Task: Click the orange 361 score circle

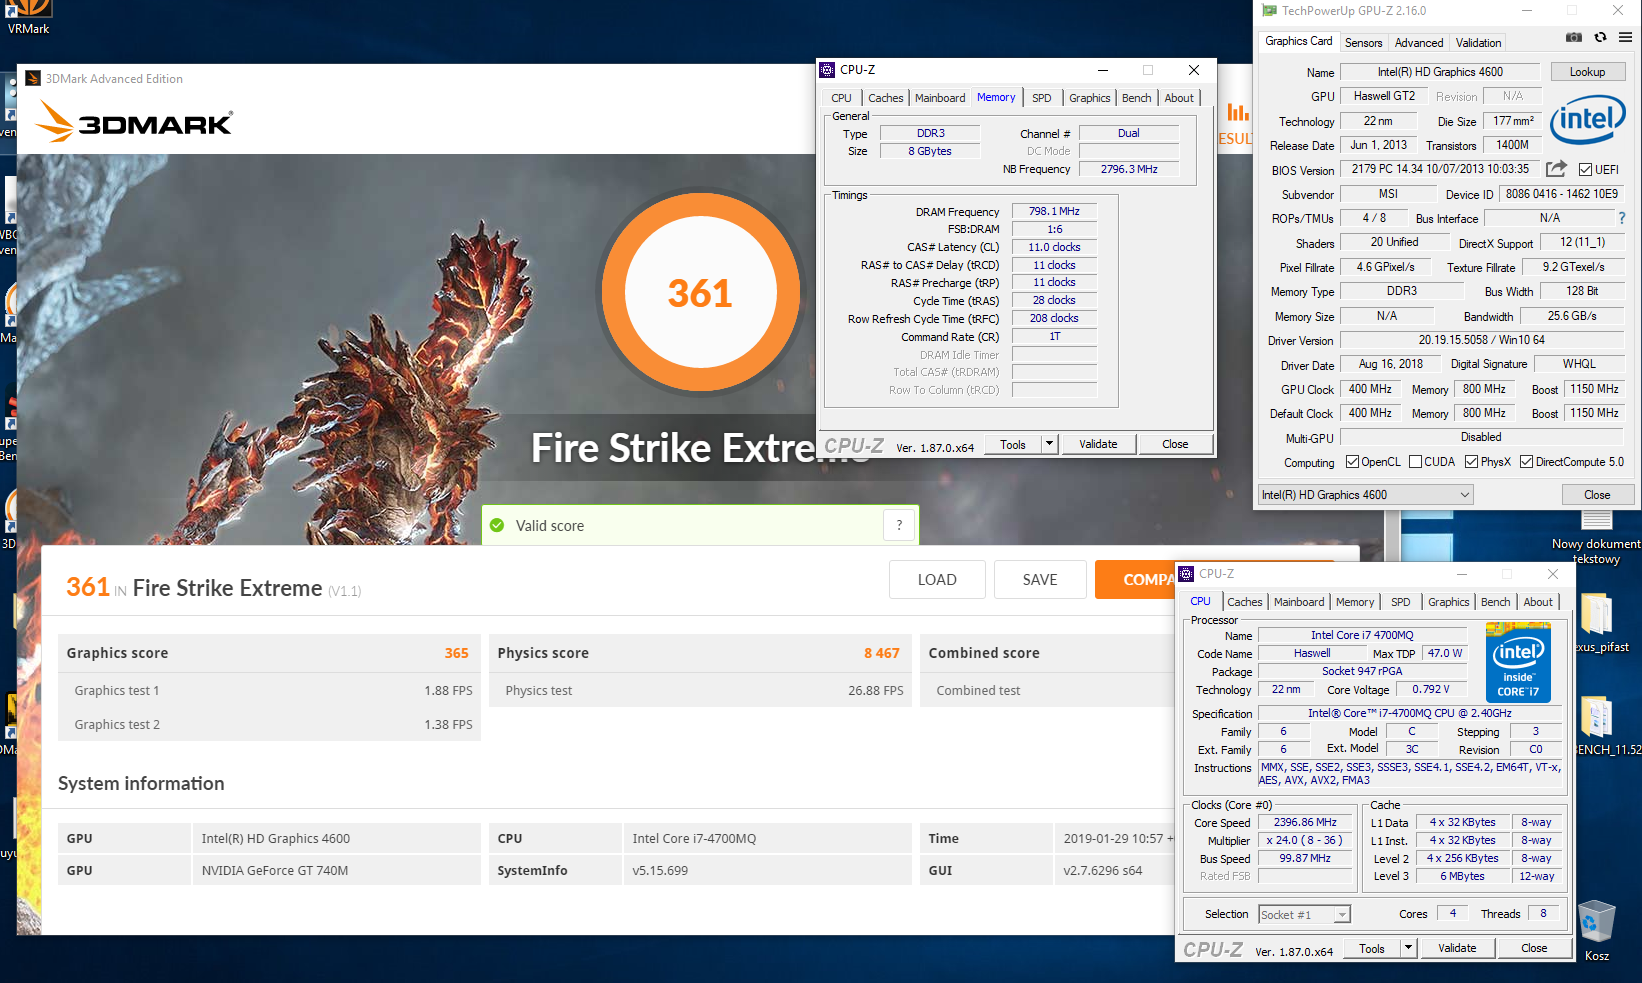Action: tap(700, 292)
